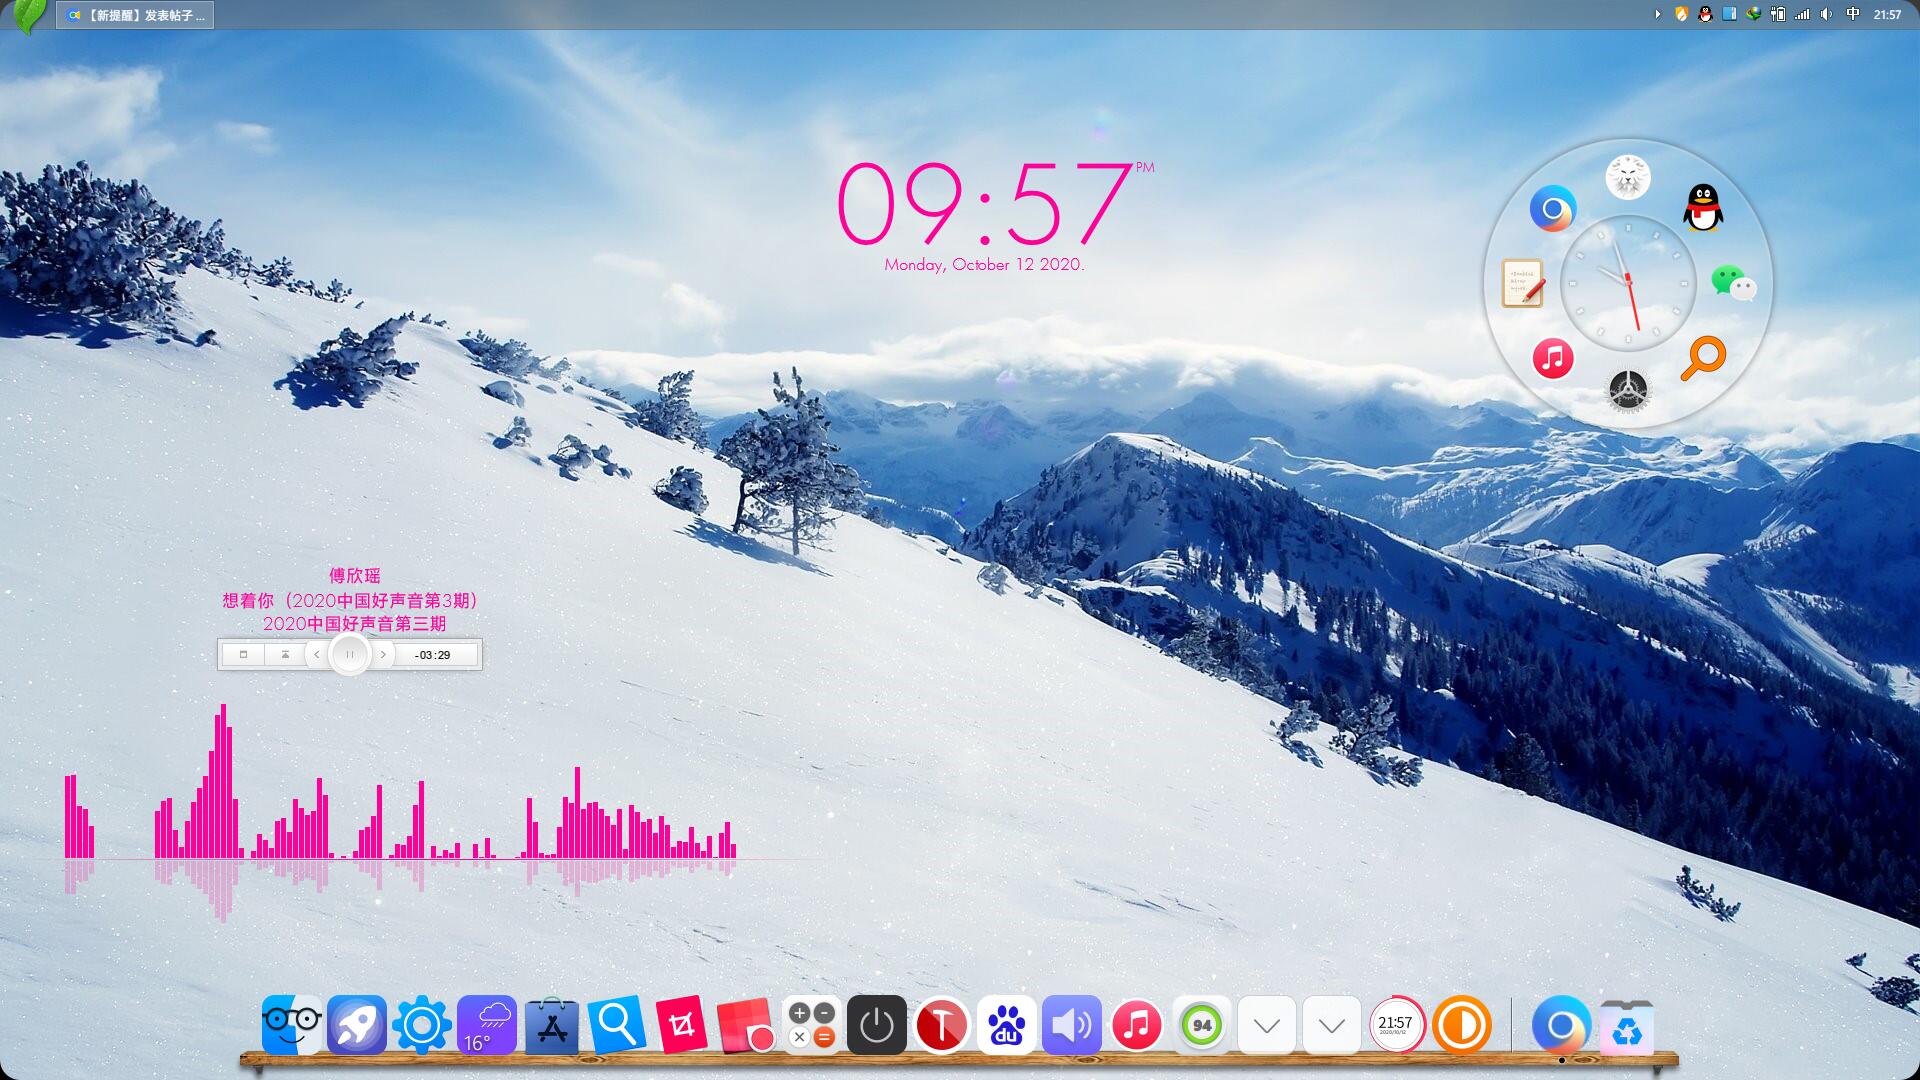Viewport: 1920px width, 1080px height.
Task: Open the red T dock icon
Action: [x=941, y=1025]
